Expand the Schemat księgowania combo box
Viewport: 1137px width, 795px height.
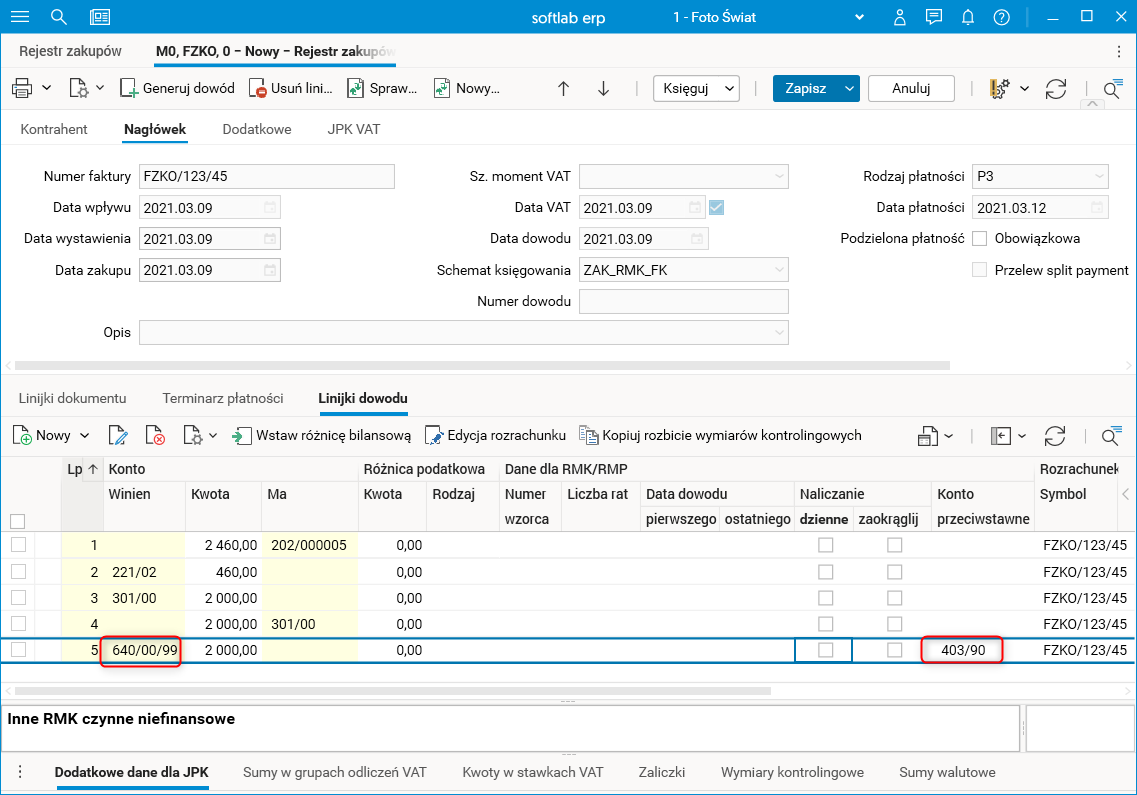pos(779,270)
